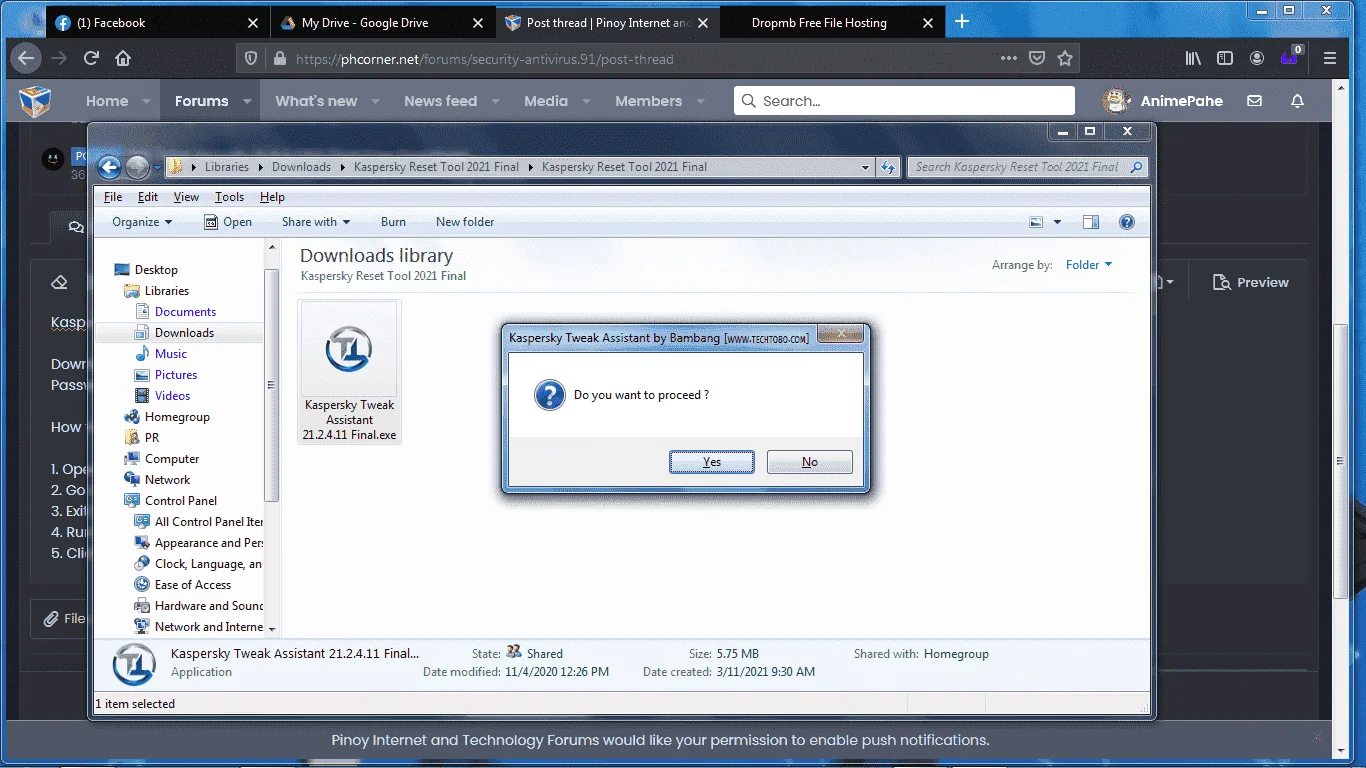Image resolution: width=1366 pixels, height=768 pixels.
Task: Click No in the Kaspersky dialog
Action: point(810,462)
